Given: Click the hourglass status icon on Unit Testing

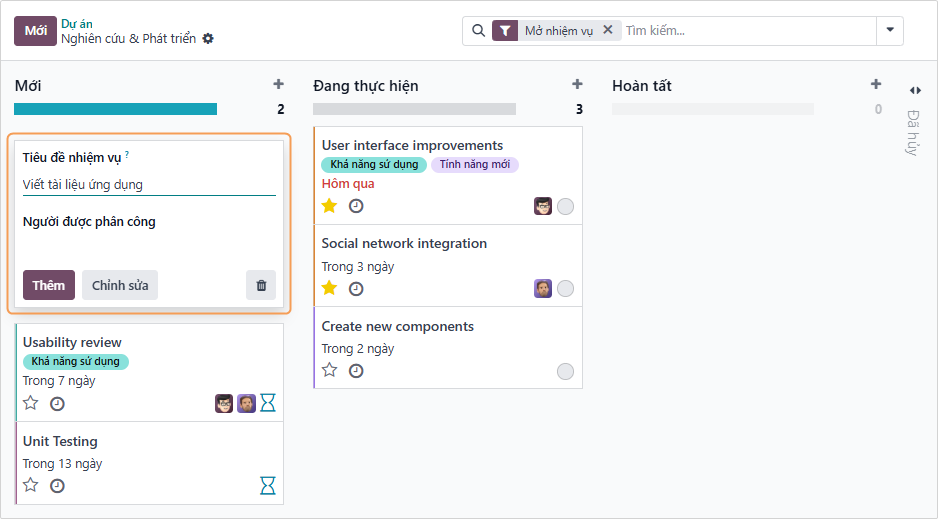Looking at the screenshot, I should point(268,485).
